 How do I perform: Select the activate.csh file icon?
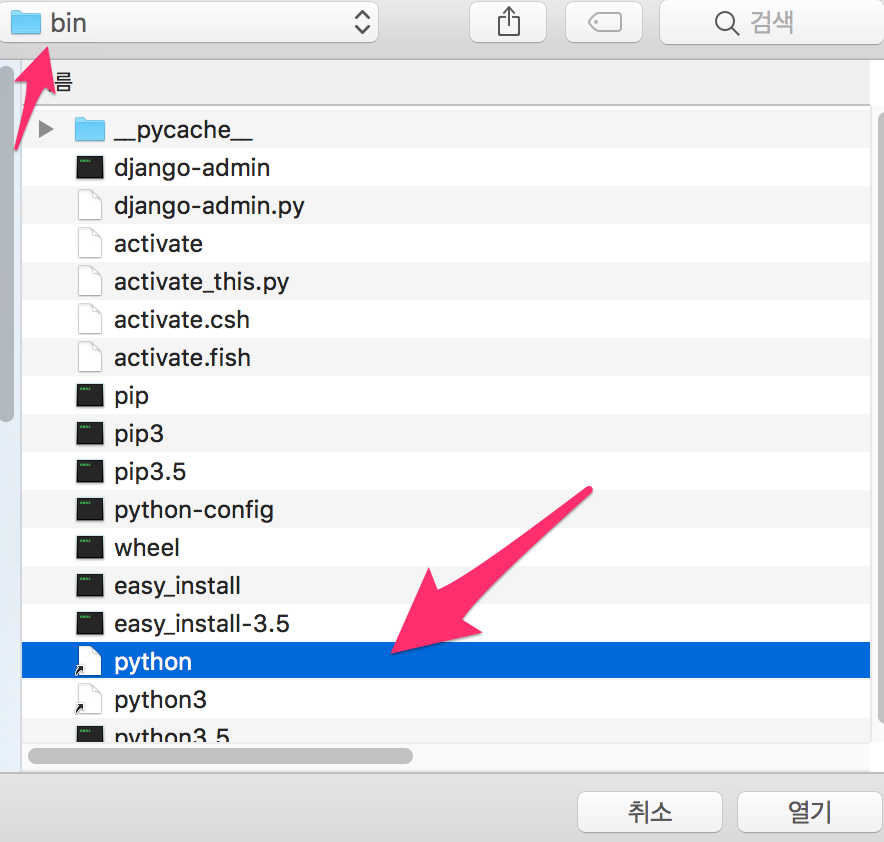(90, 319)
